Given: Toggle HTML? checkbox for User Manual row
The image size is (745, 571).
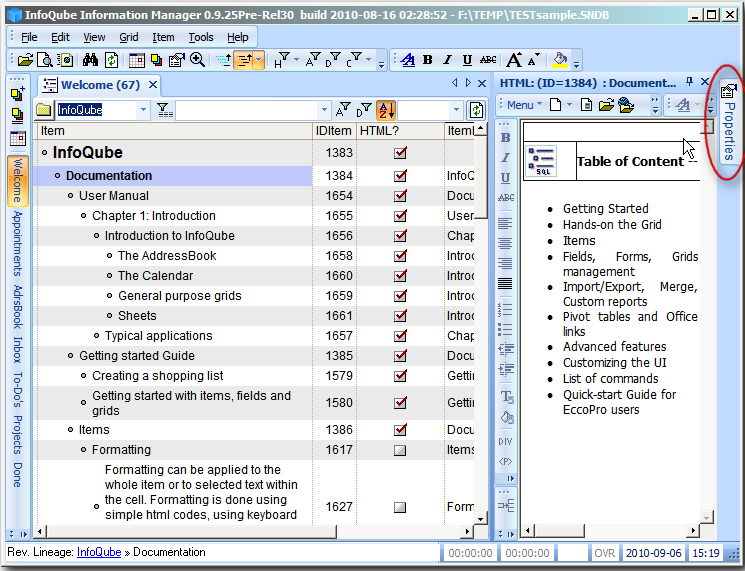Looking at the screenshot, I should 400,195.
